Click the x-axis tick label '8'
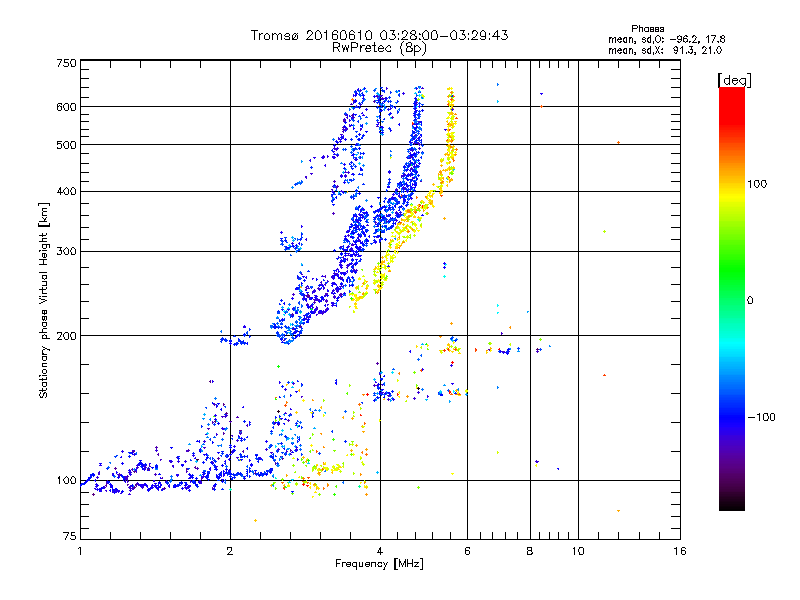The width and height of the screenshot is (800, 600). point(530,551)
